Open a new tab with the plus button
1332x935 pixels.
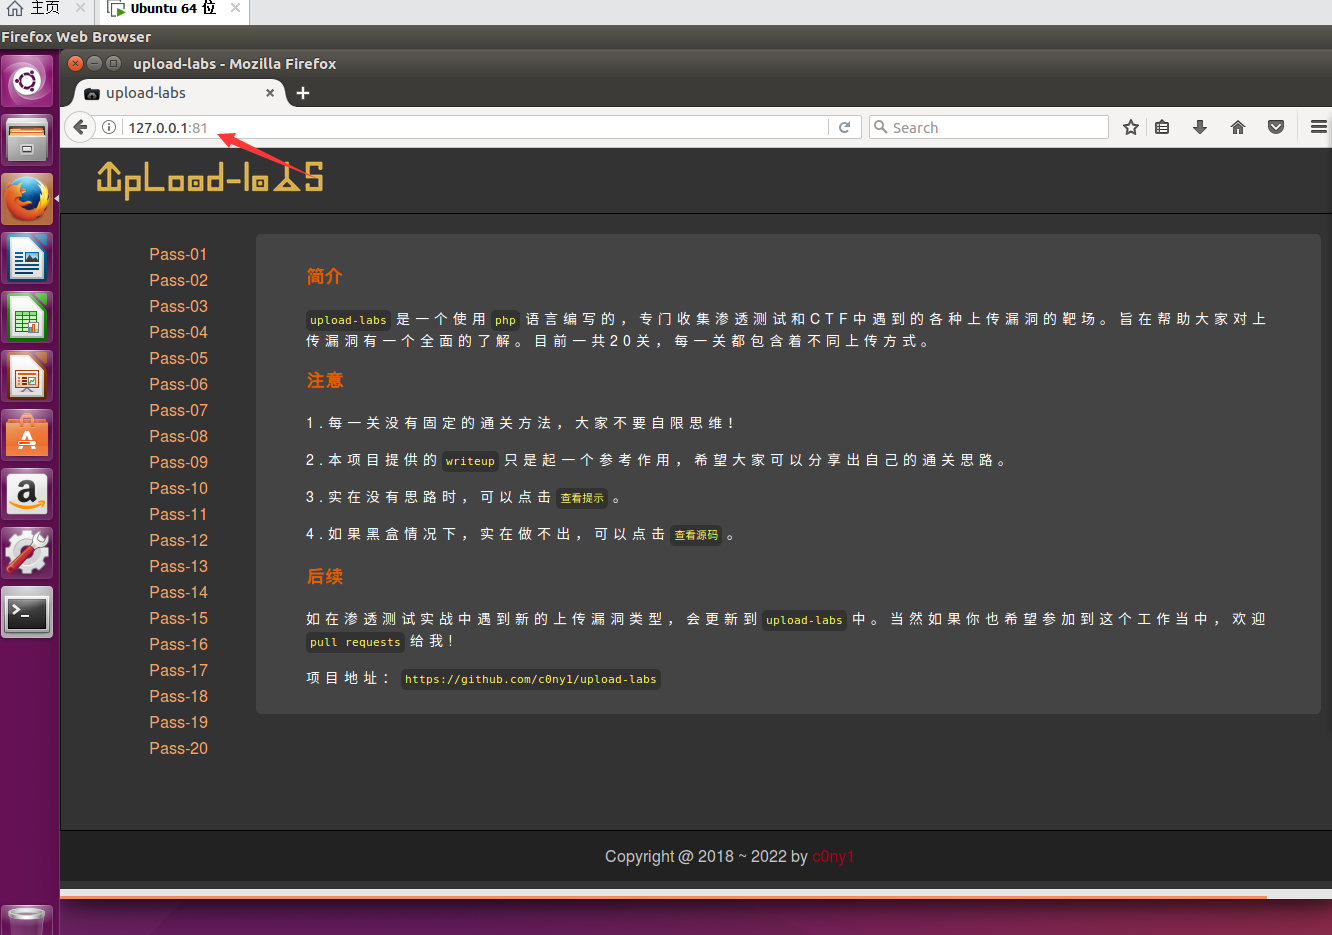pyautogui.click(x=303, y=93)
